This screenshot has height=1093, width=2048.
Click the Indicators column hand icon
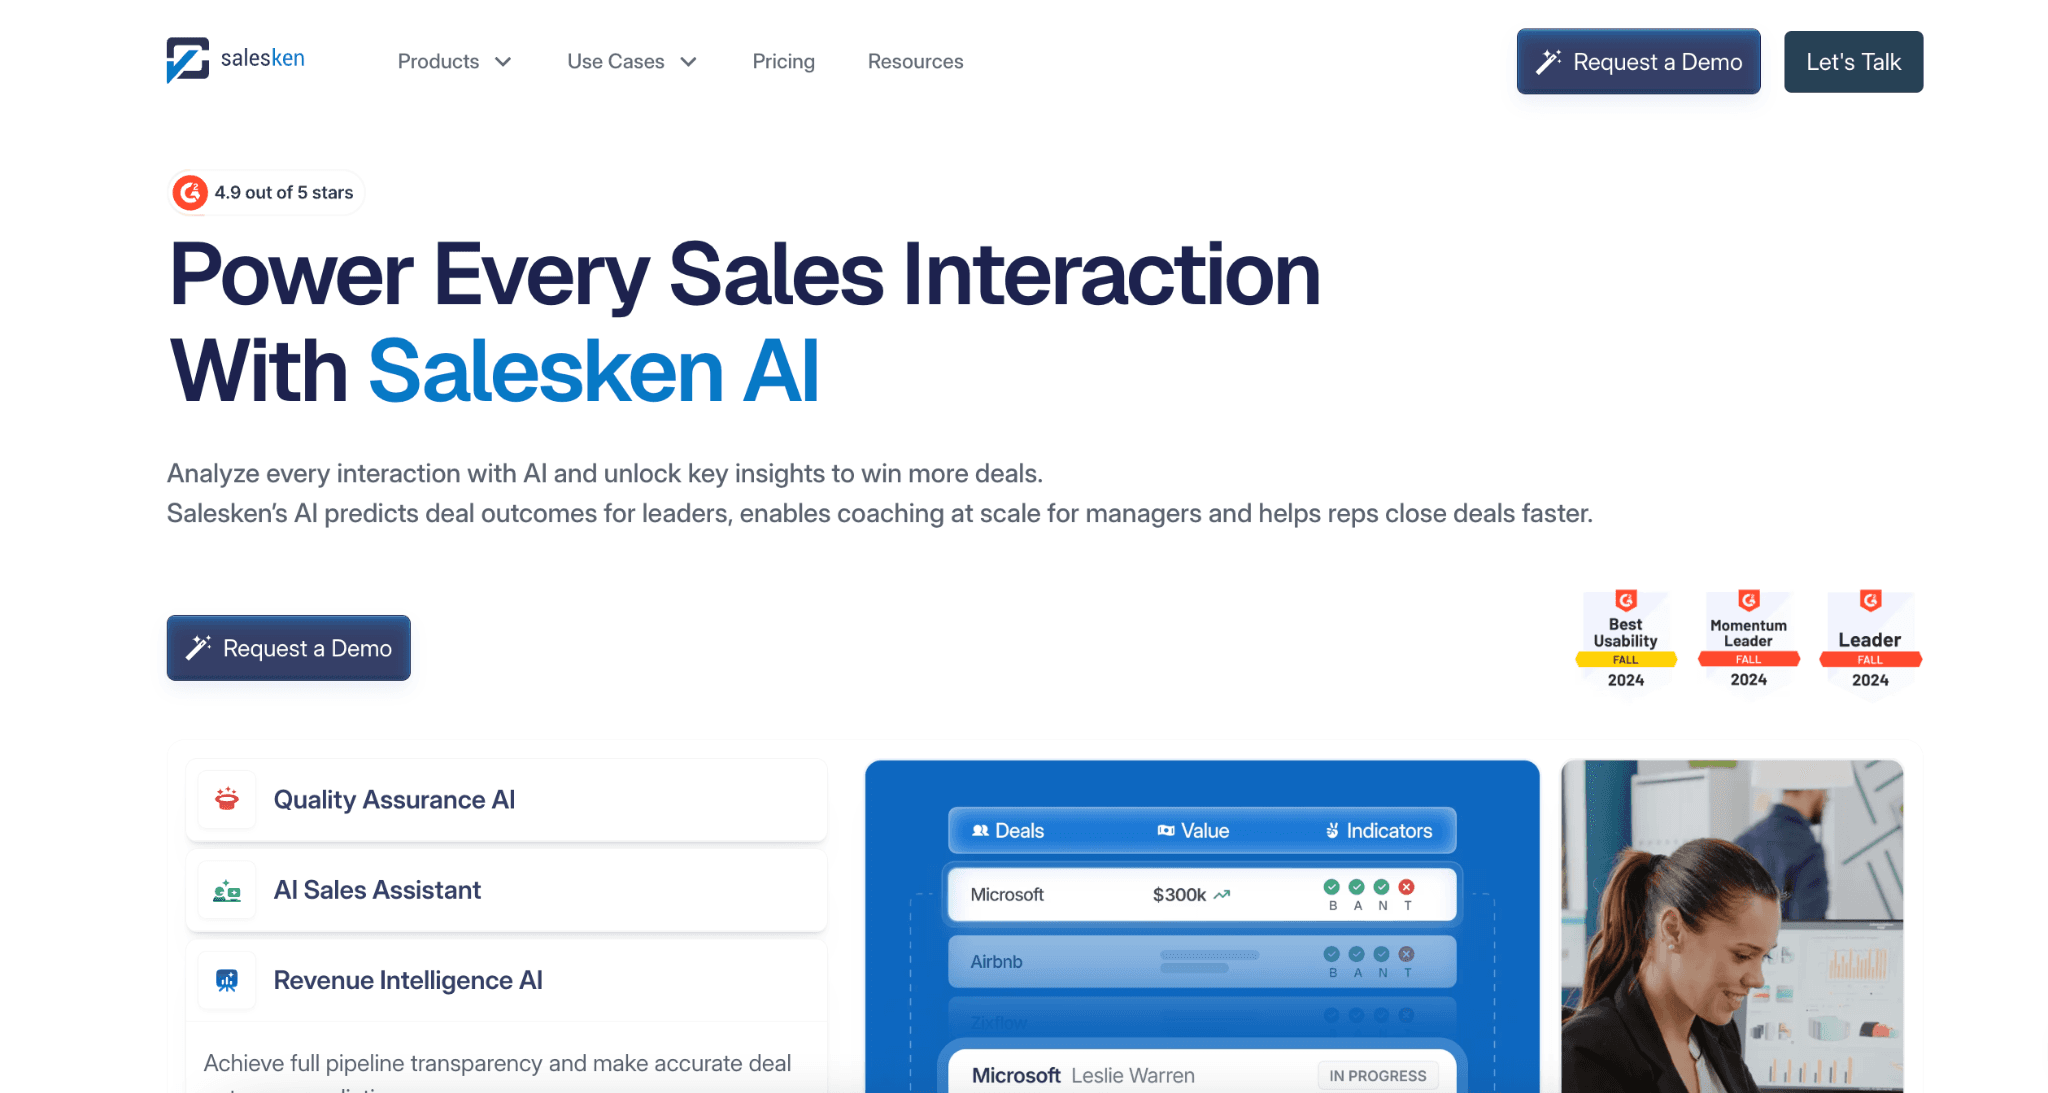pyautogui.click(x=1334, y=830)
